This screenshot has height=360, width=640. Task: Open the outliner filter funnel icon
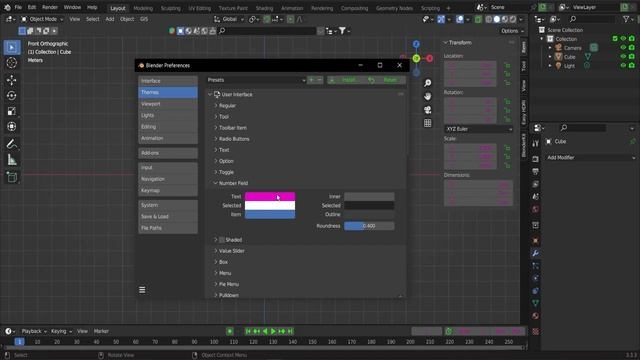[x=626, y=19]
